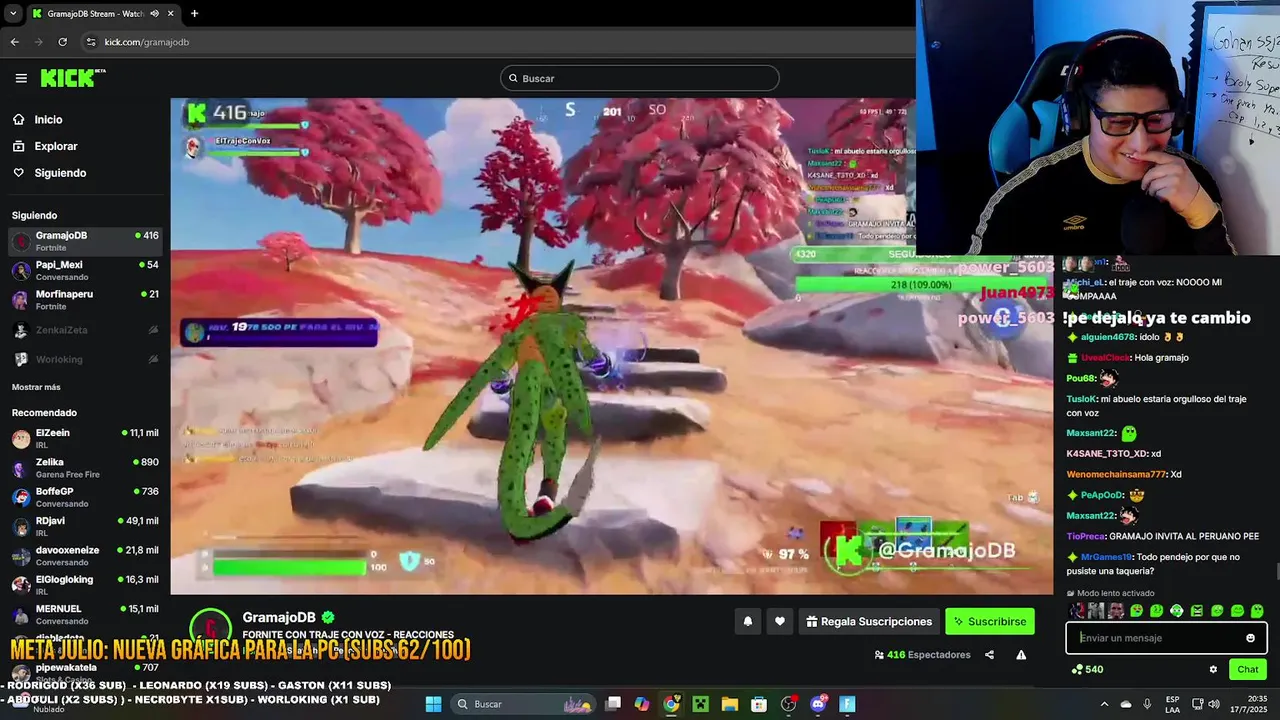The image size is (1280, 720).
Task: Open Windows Start menu
Action: point(433,704)
